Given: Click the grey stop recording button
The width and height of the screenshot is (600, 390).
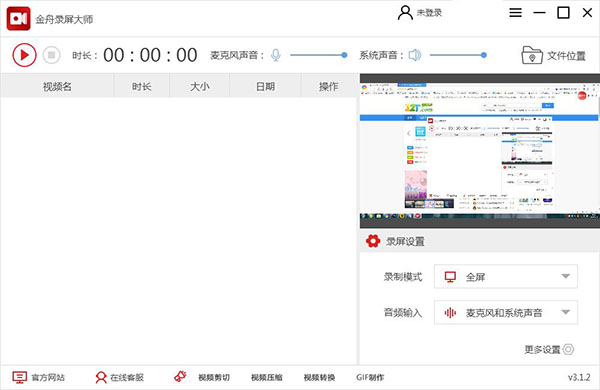Looking at the screenshot, I should click(51, 55).
